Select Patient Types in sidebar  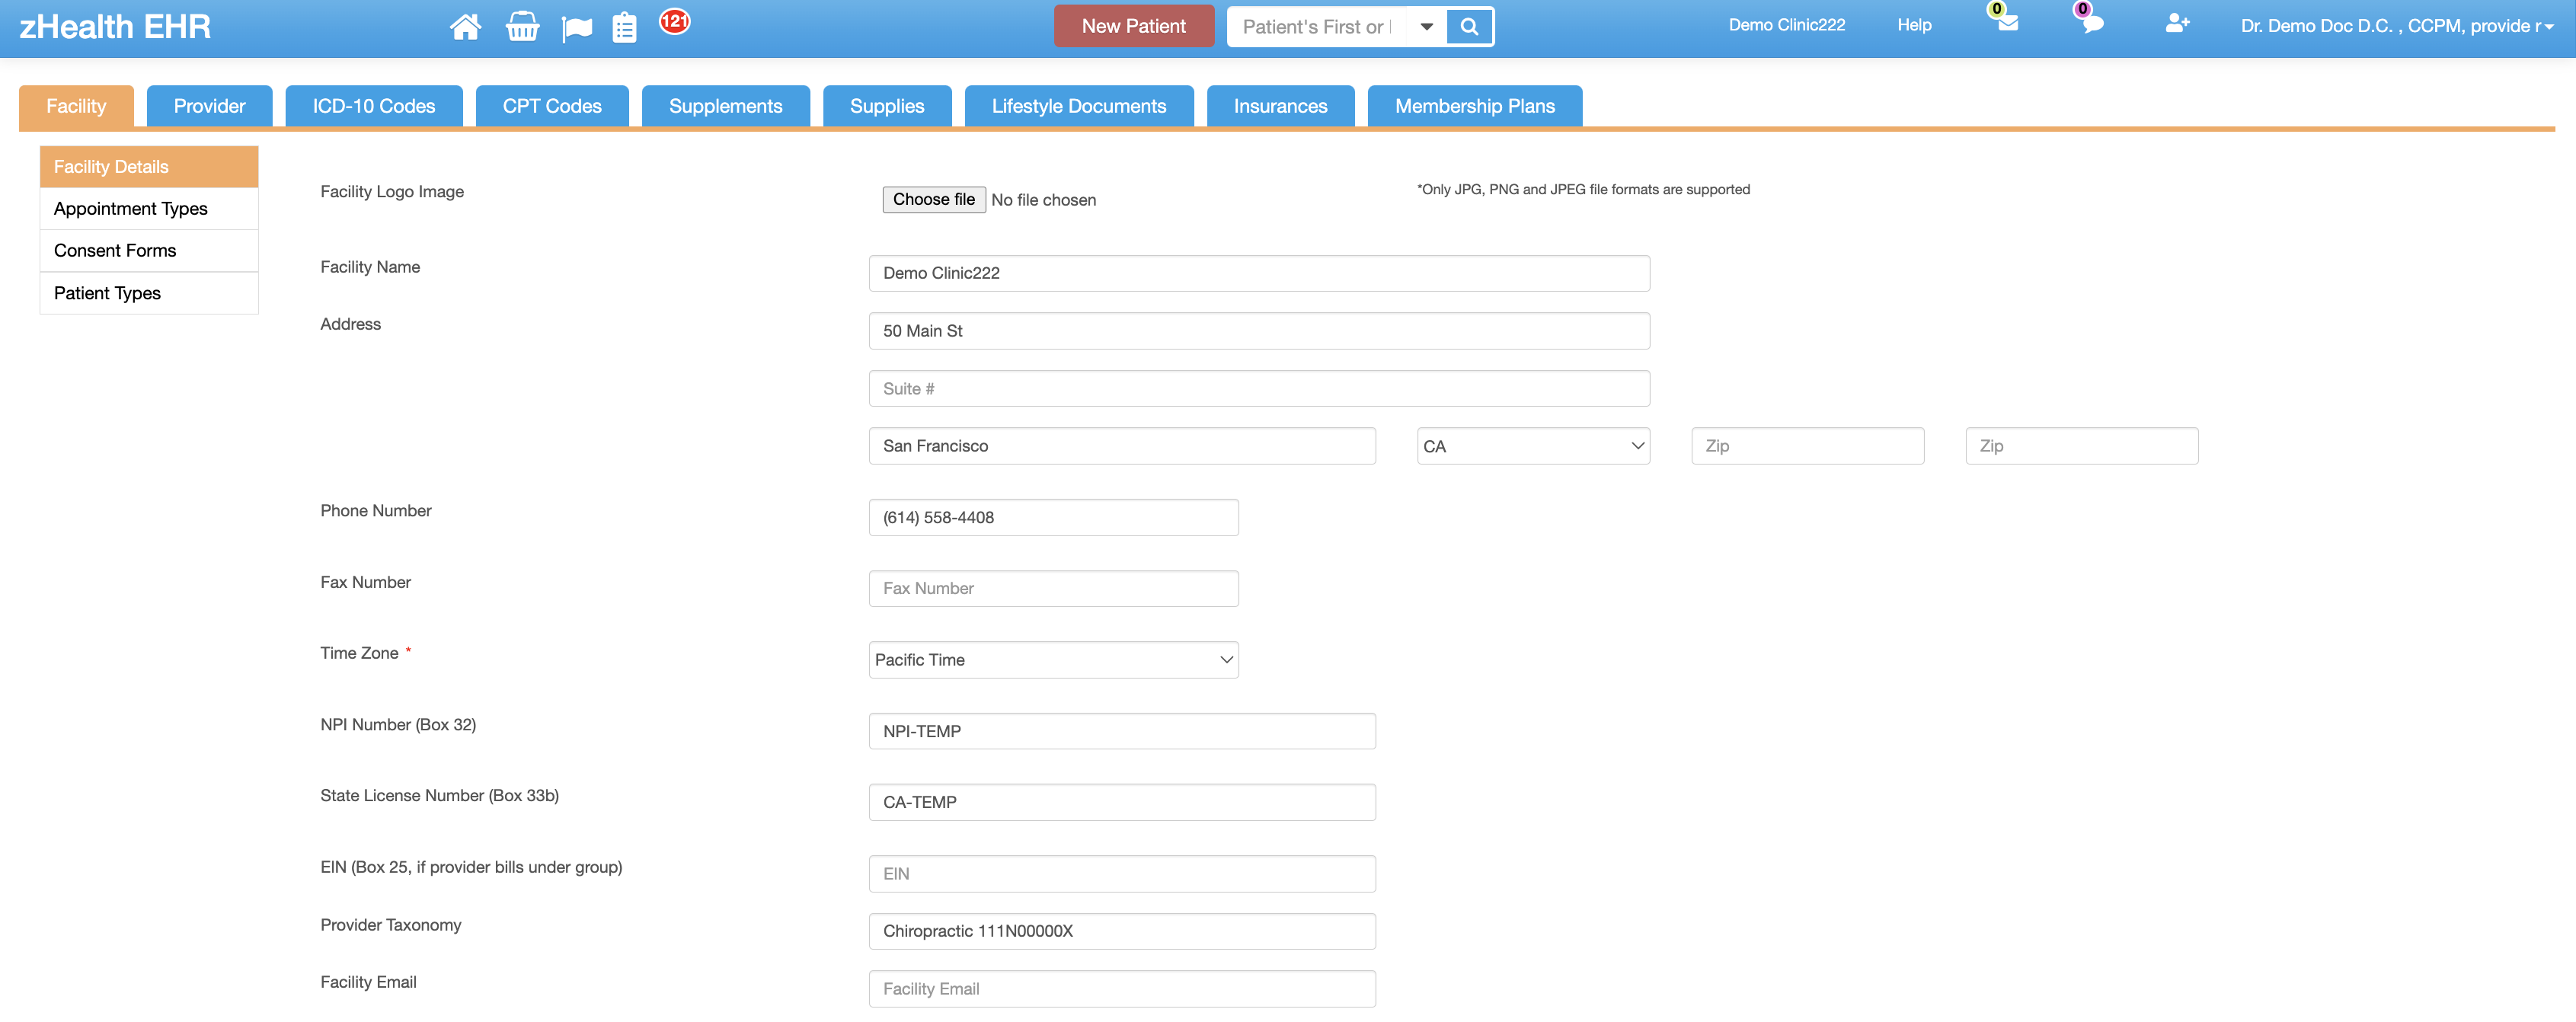click(149, 293)
